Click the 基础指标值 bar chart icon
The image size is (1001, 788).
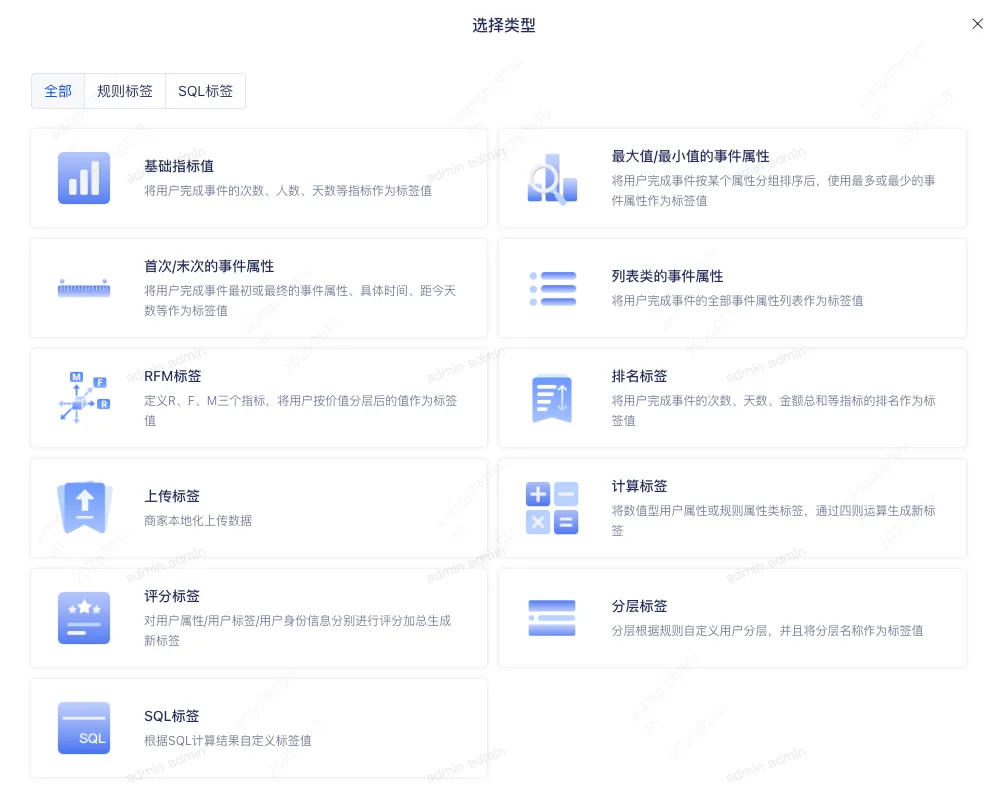84,178
